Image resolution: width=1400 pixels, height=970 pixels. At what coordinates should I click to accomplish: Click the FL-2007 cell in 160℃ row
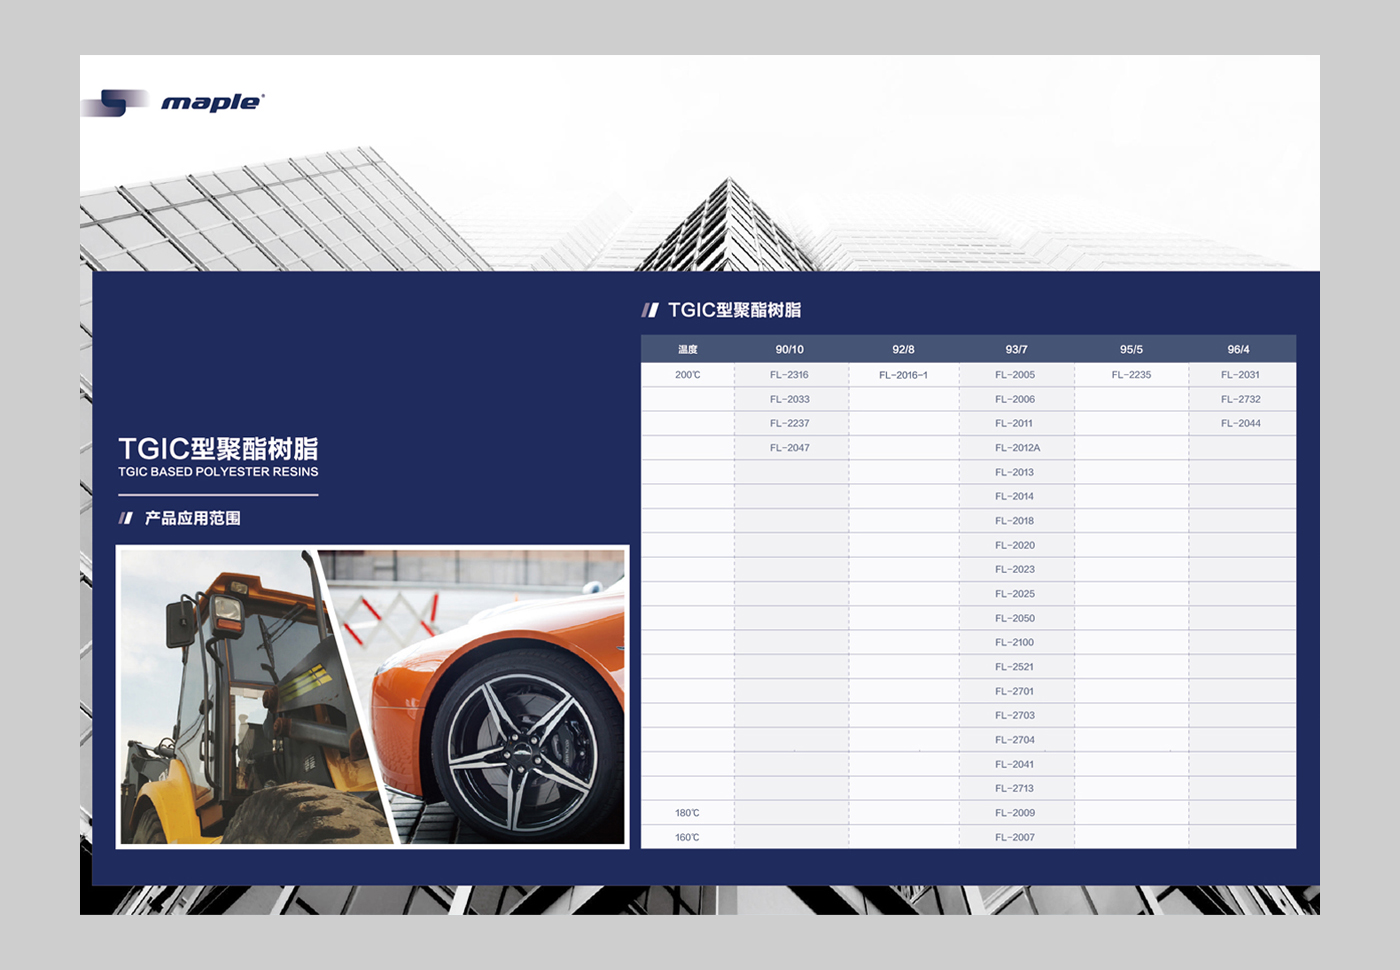coord(1014,837)
